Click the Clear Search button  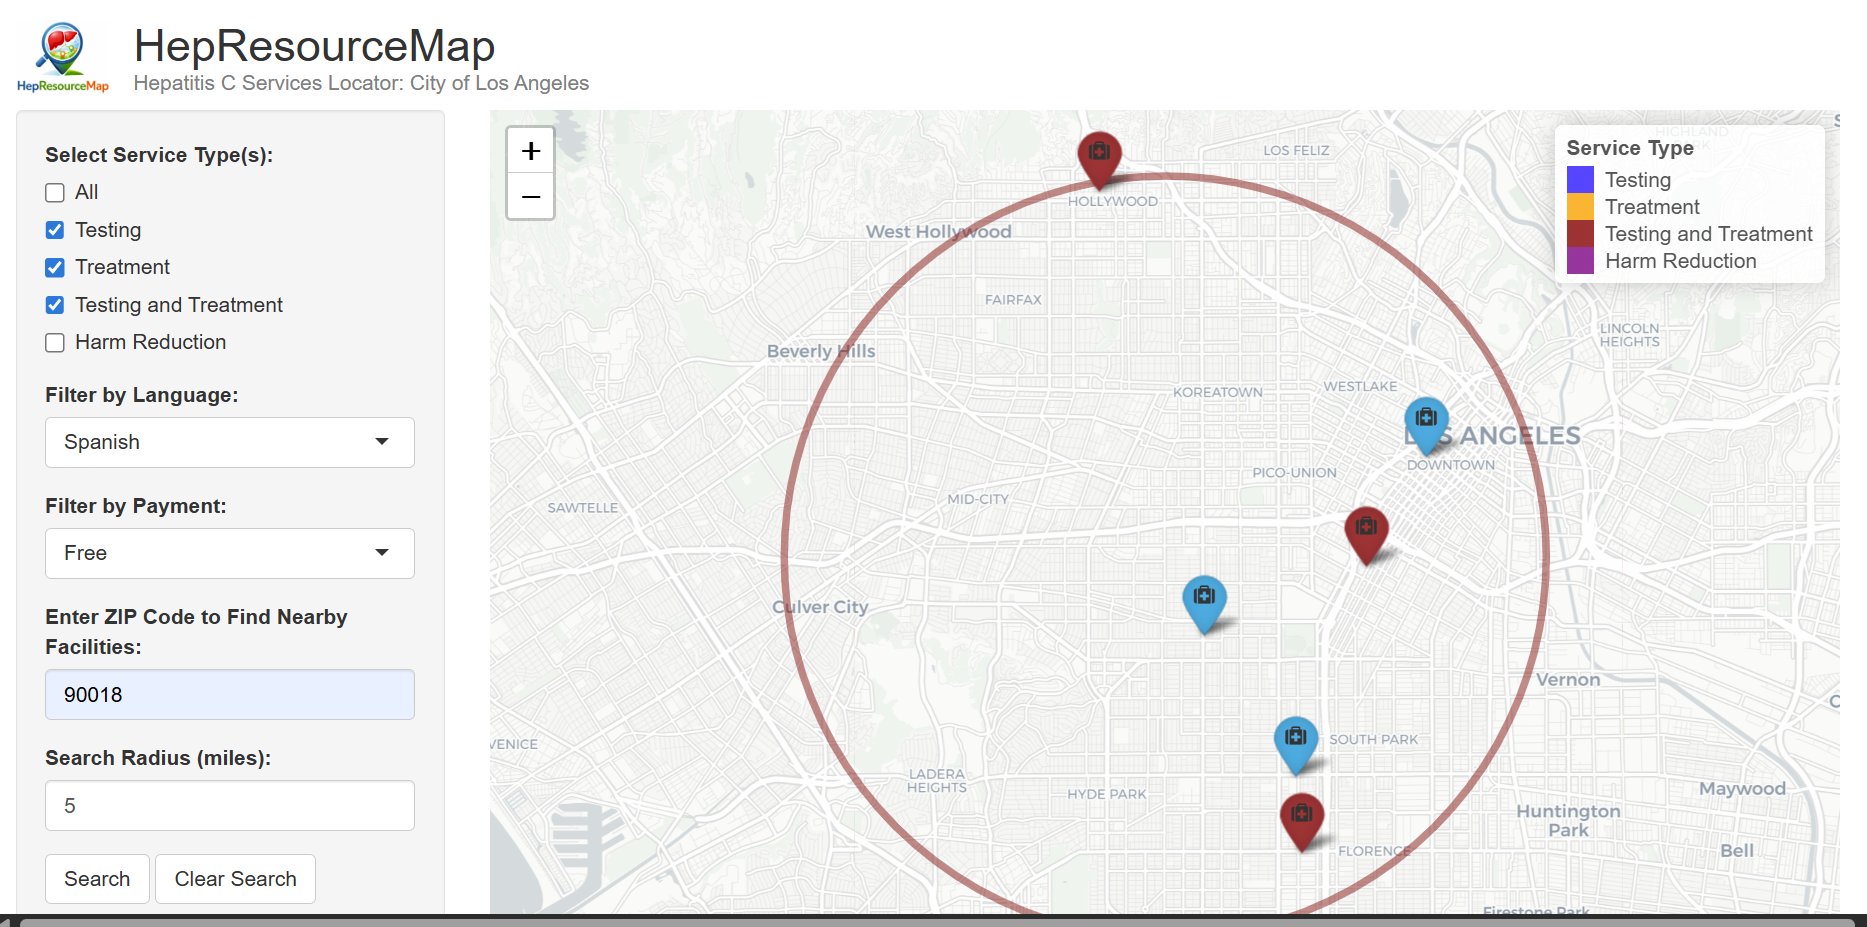pos(235,879)
